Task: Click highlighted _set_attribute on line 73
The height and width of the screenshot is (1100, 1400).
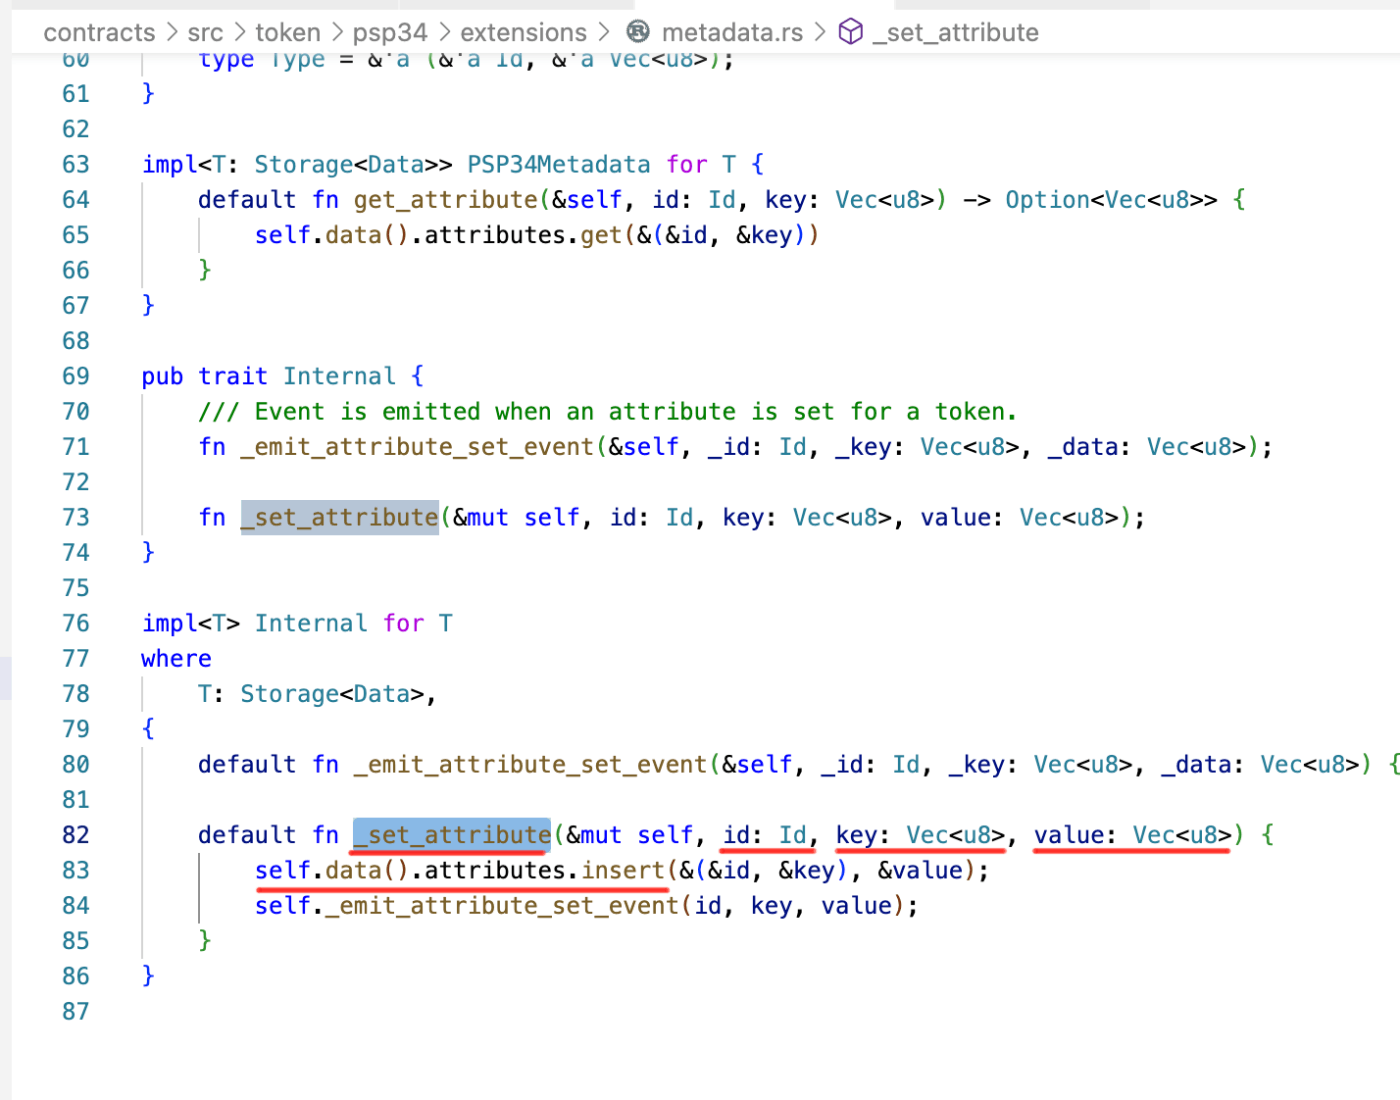Action: (340, 517)
